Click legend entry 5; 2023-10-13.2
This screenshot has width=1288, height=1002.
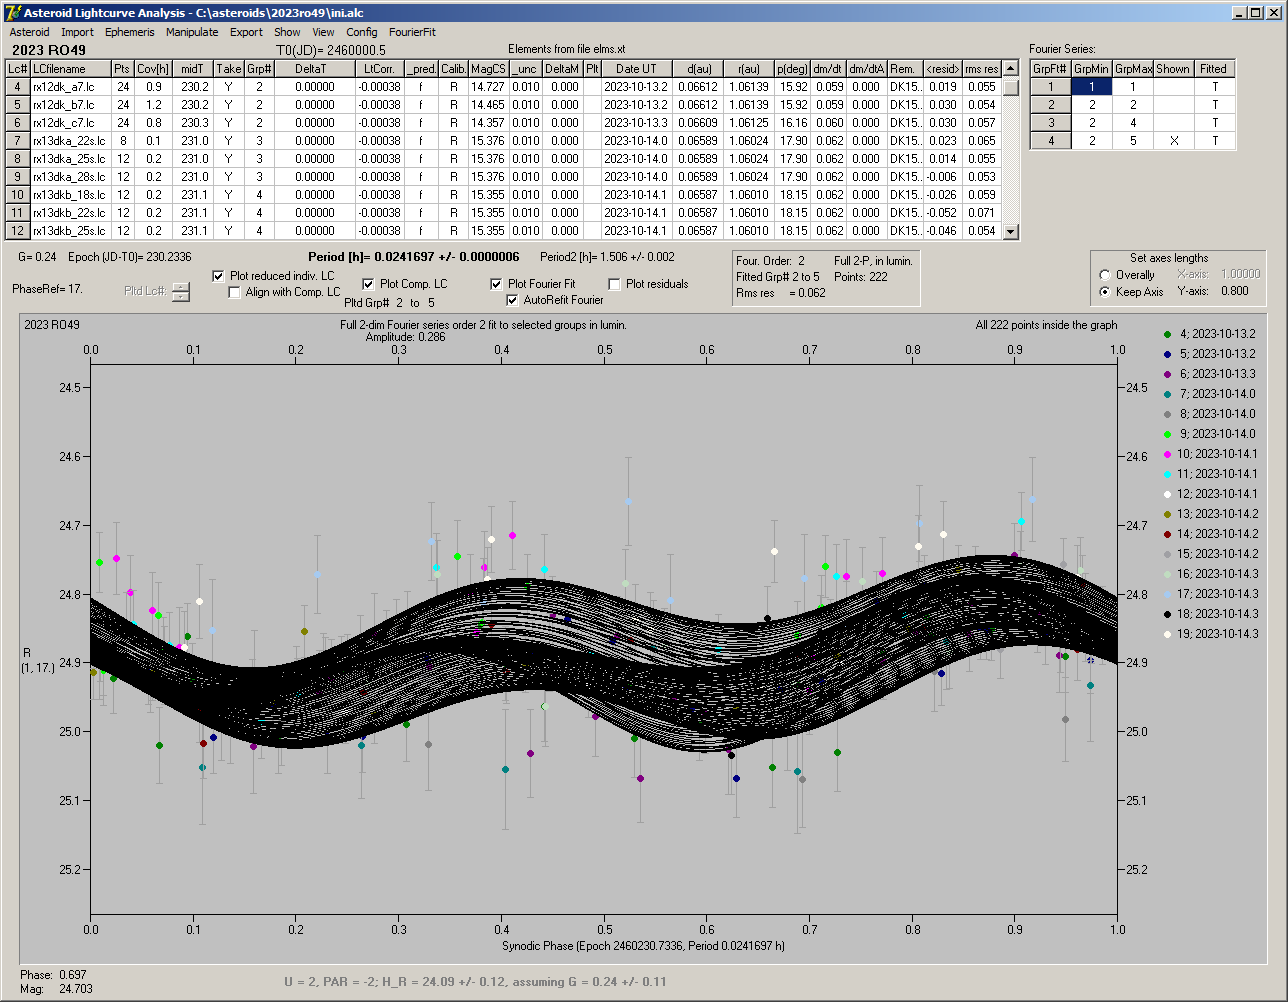[1209, 354]
